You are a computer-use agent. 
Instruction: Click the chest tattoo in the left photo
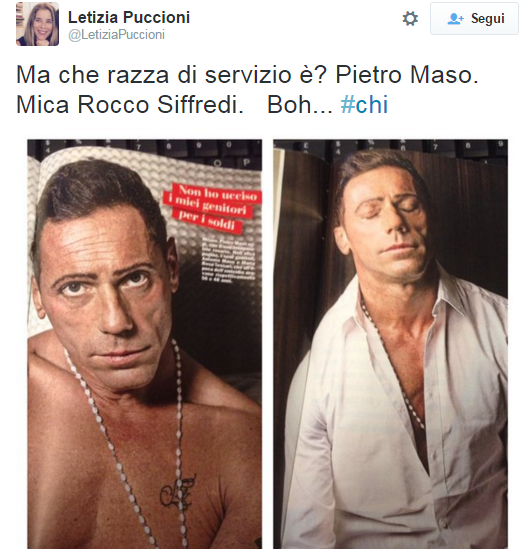[178, 492]
